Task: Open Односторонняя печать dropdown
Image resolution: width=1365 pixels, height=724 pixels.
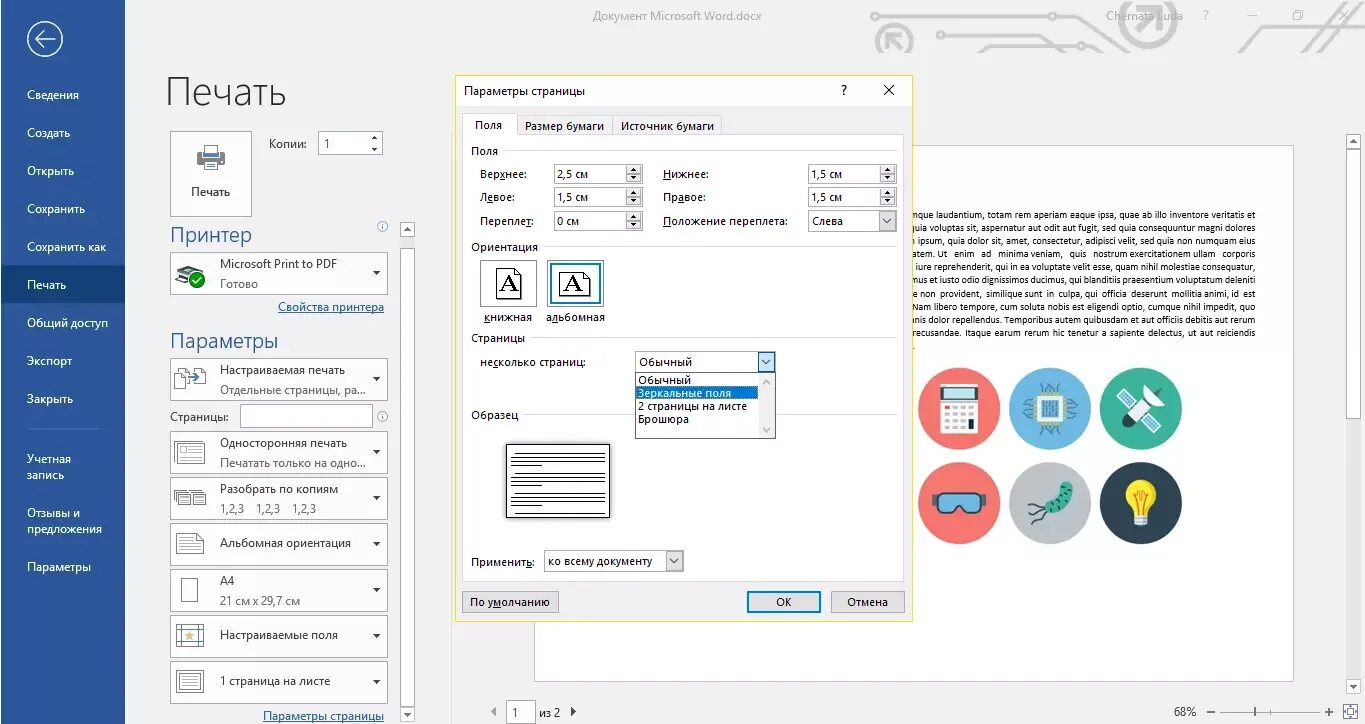Action: coord(279,452)
